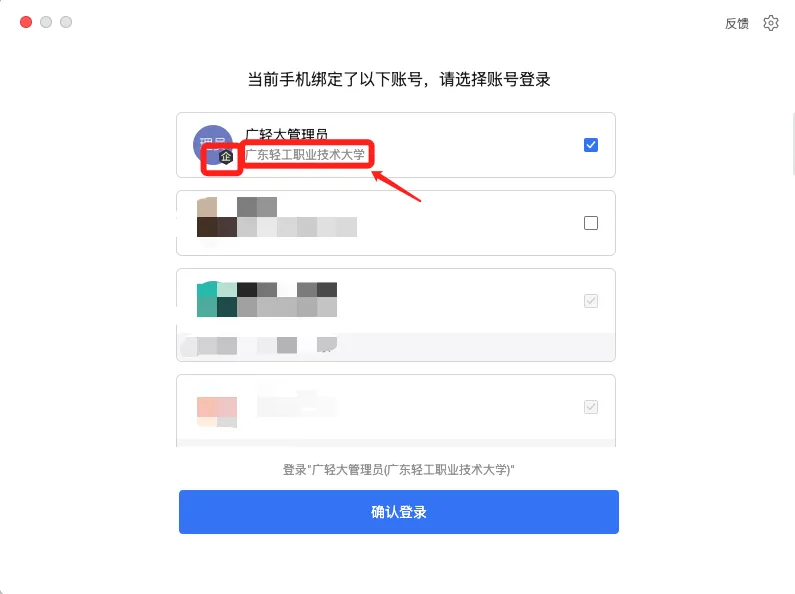Click the 企 enterprise badge icon

click(226, 157)
